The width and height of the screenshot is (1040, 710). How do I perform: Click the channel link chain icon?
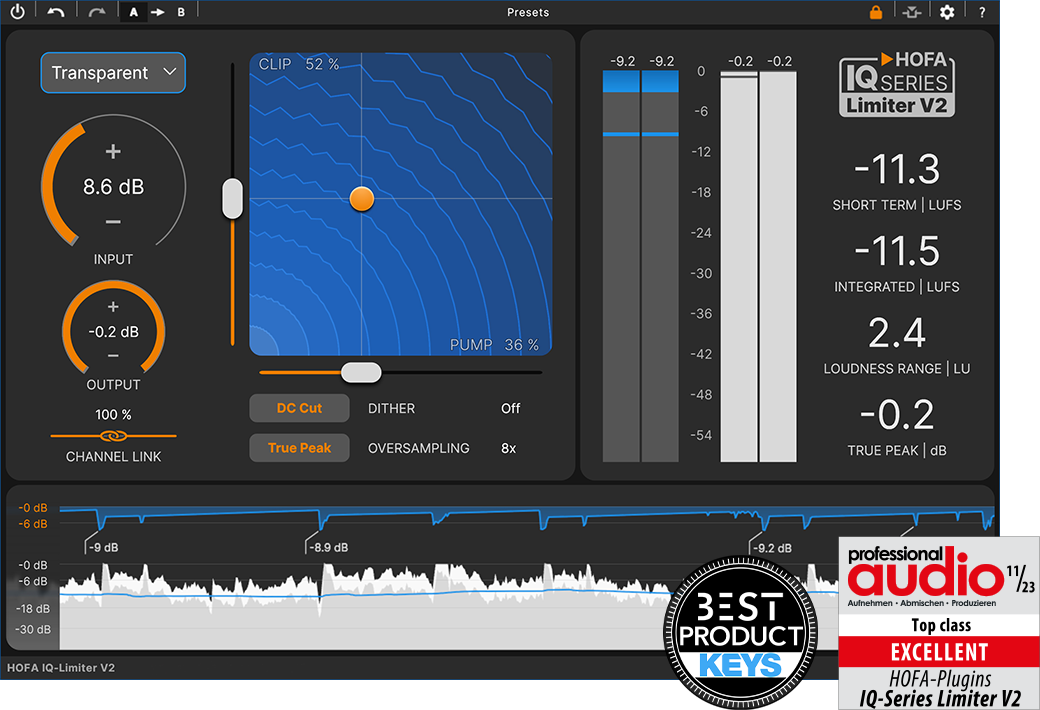[x=113, y=436]
